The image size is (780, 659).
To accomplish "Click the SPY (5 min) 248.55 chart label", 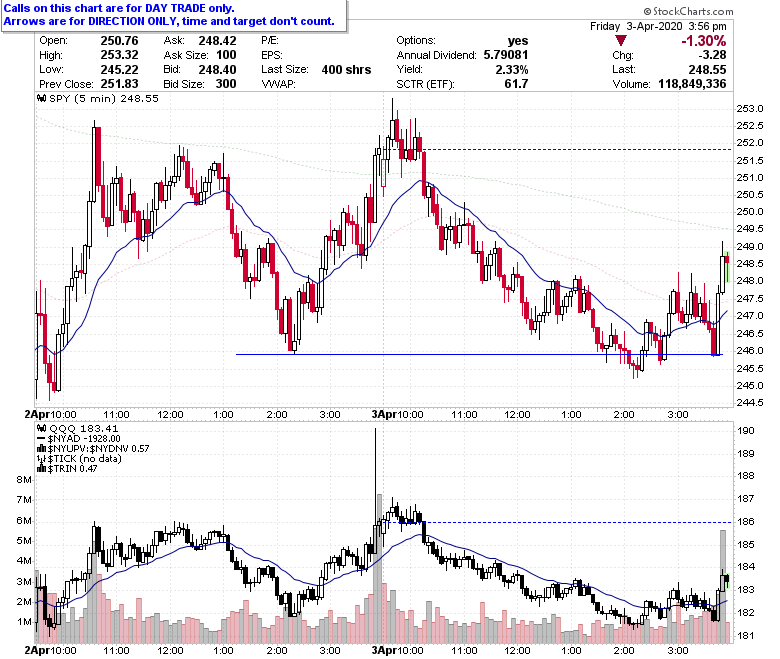I will pos(104,98).
